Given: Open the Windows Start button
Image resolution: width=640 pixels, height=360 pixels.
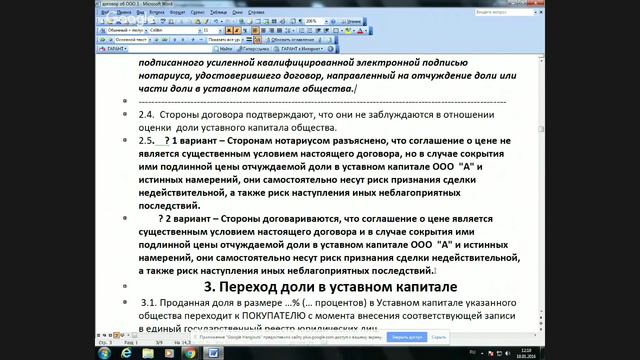Looking at the screenshot, I should [104, 353].
